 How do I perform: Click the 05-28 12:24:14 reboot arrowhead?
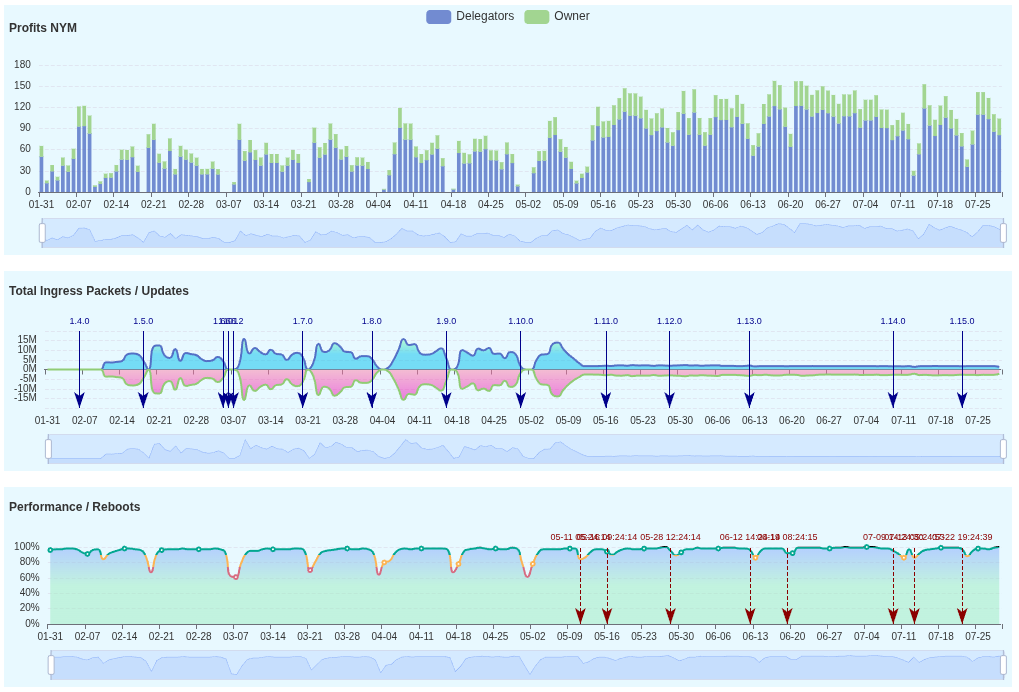(x=670, y=616)
